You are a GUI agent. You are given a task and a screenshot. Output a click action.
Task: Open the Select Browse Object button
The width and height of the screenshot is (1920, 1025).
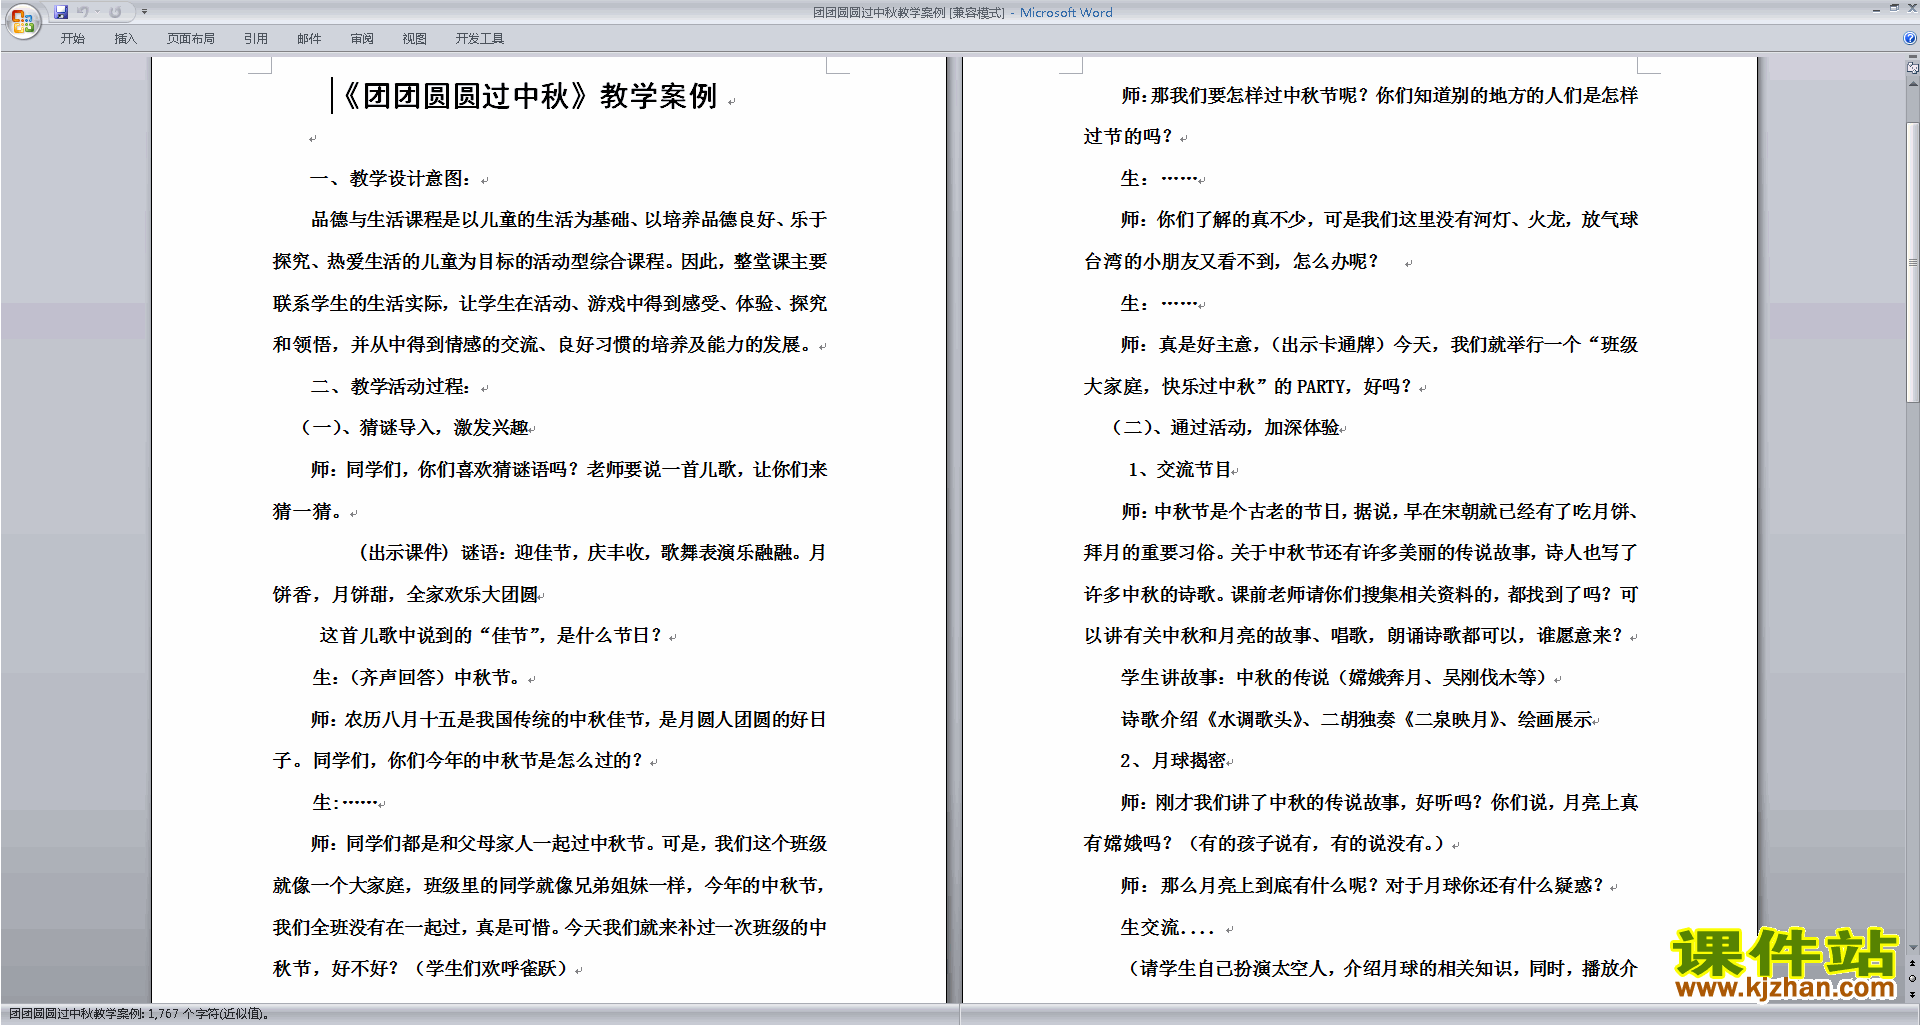pyautogui.click(x=1912, y=978)
